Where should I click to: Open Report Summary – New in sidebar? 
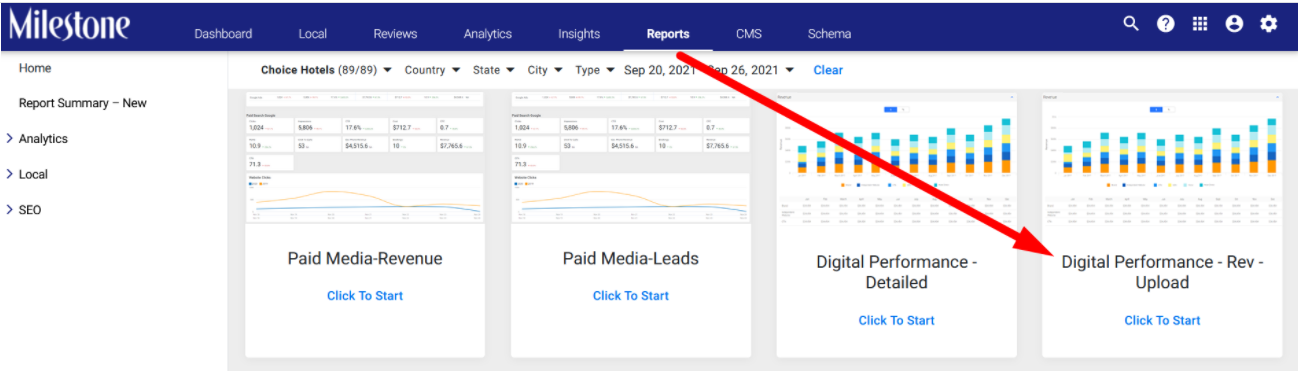[x=83, y=103]
